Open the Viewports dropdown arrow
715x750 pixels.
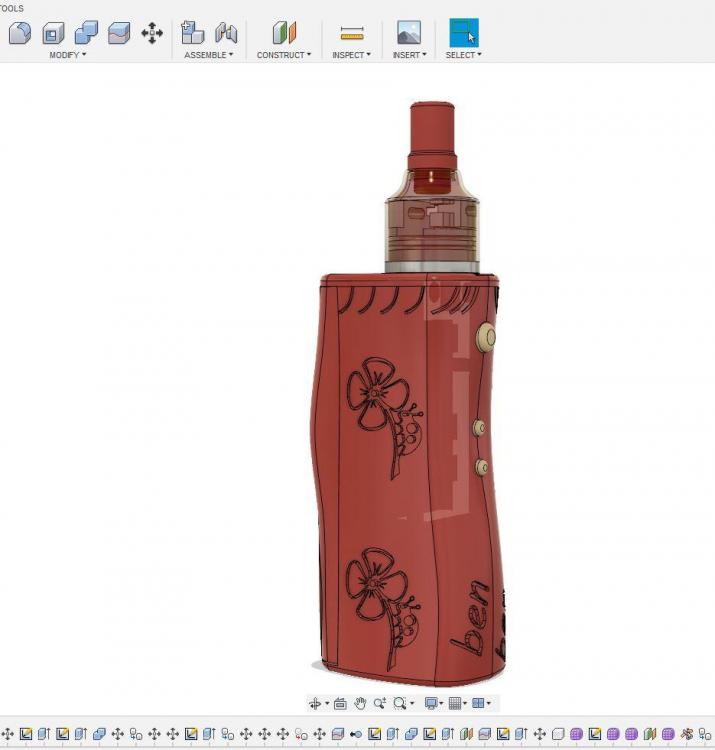coord(488,703)
